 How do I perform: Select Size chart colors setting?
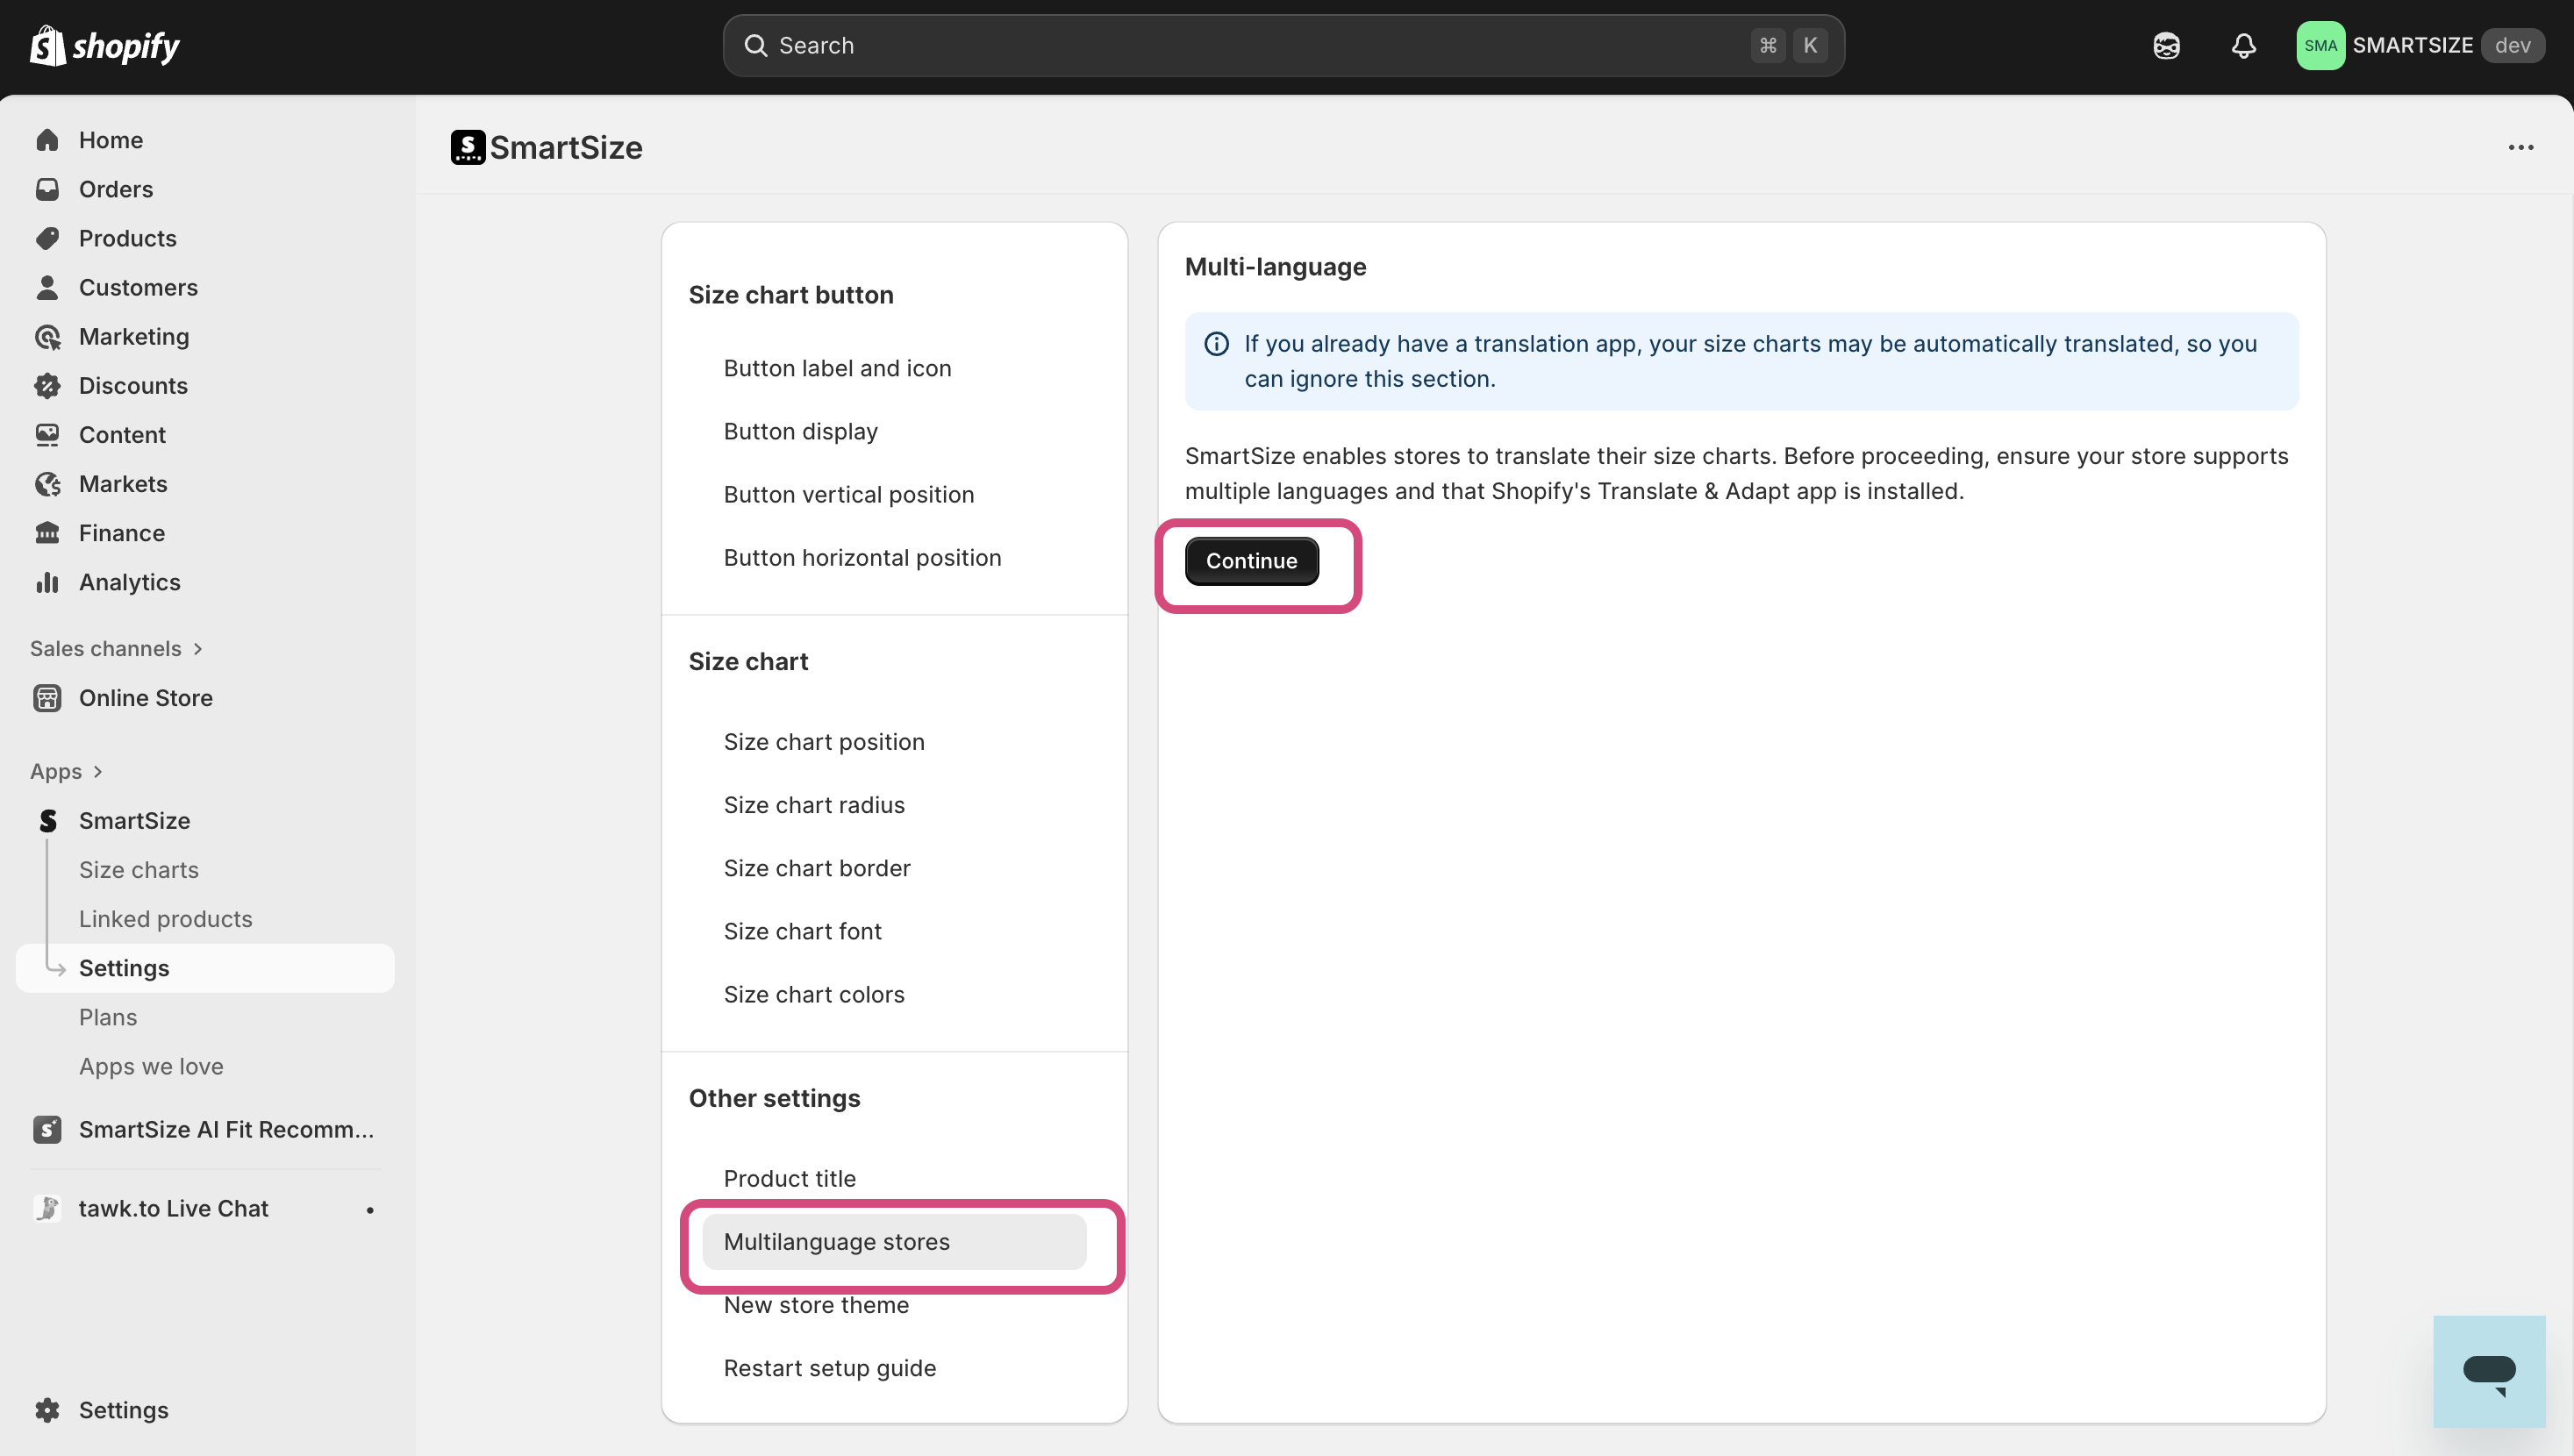point(813,994)
